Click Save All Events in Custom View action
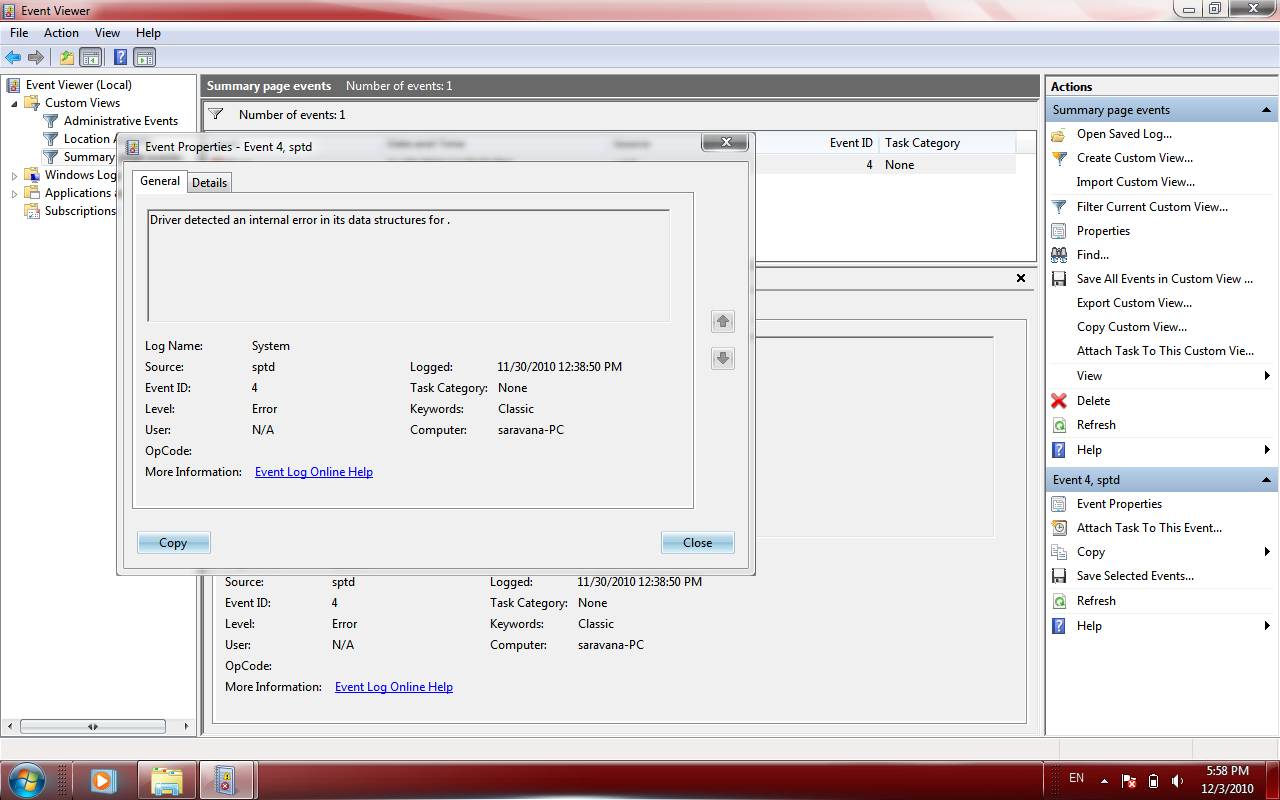This screenshot has width=1280, height=800. (1164, 279)
